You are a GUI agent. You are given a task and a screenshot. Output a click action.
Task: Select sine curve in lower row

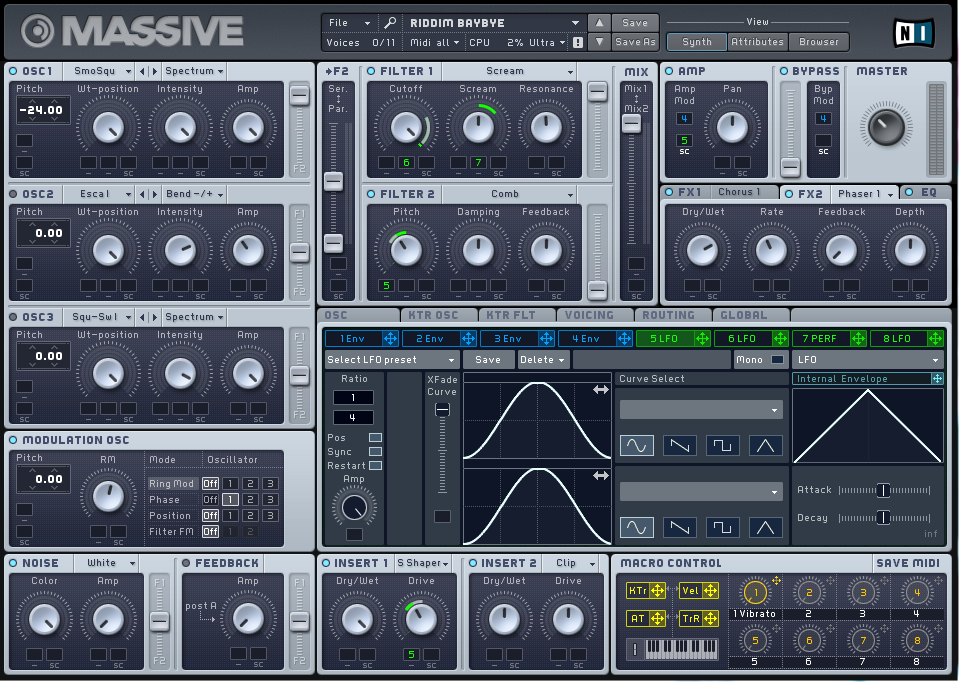pyautogui.click(x=637, y=527)
